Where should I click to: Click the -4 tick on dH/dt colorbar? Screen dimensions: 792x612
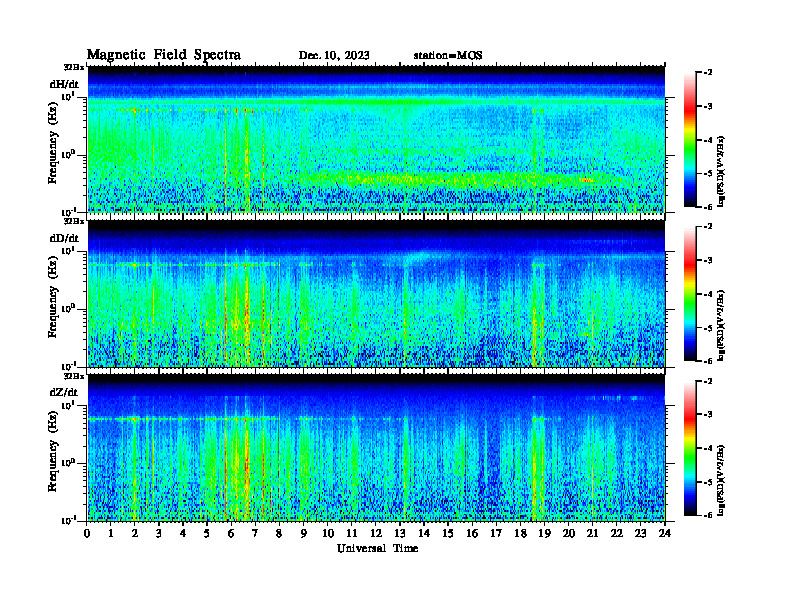(x=708, y=140)
